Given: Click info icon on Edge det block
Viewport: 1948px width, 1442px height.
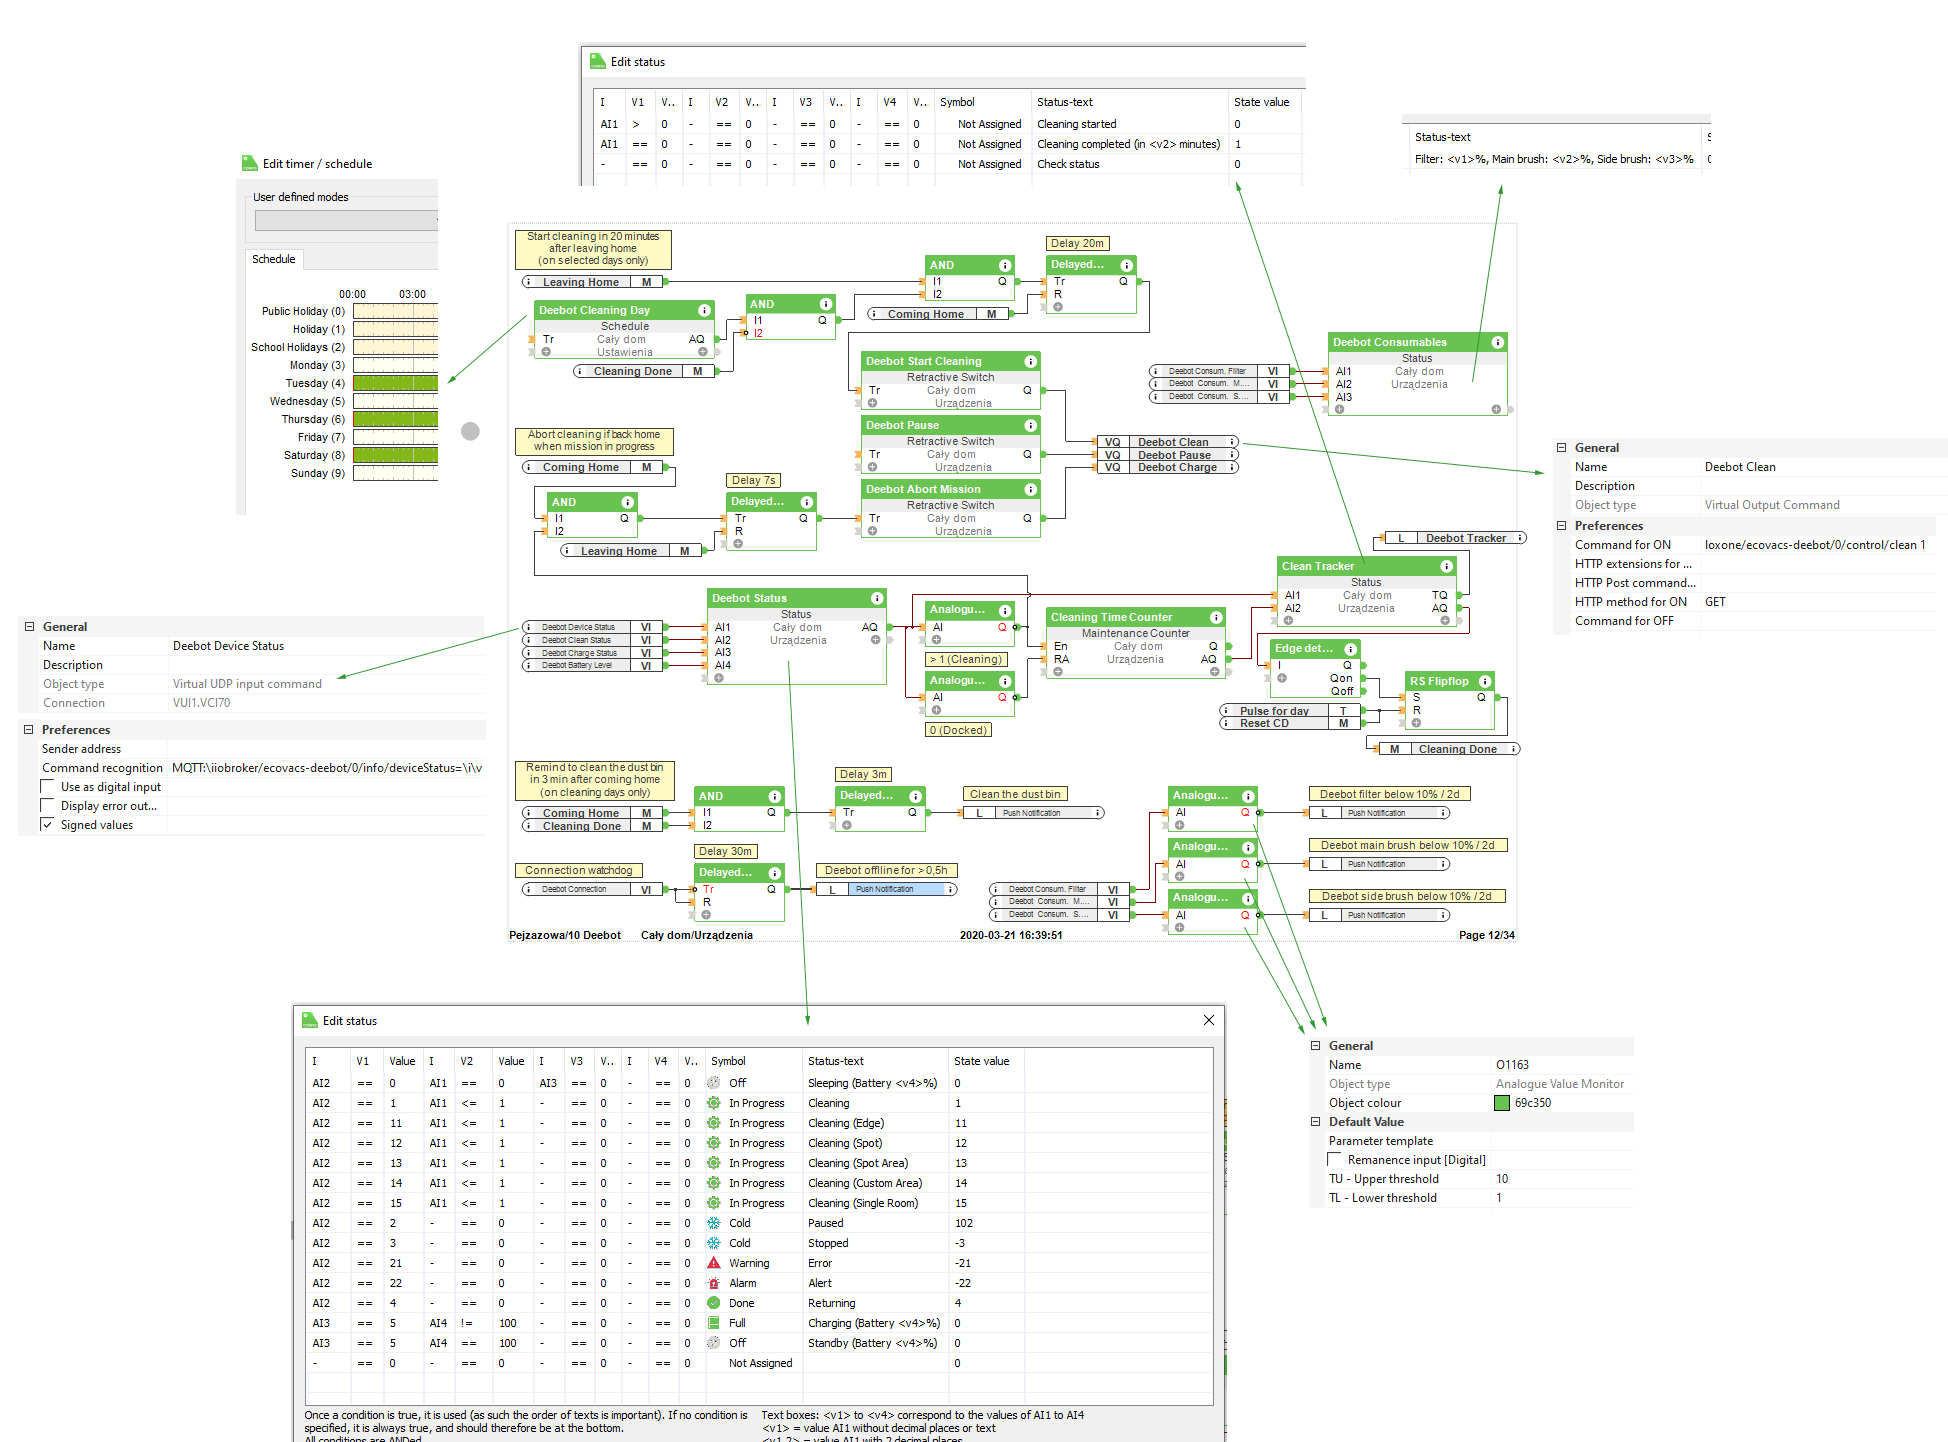Looking at the screenshot, I should (1350, 649).
